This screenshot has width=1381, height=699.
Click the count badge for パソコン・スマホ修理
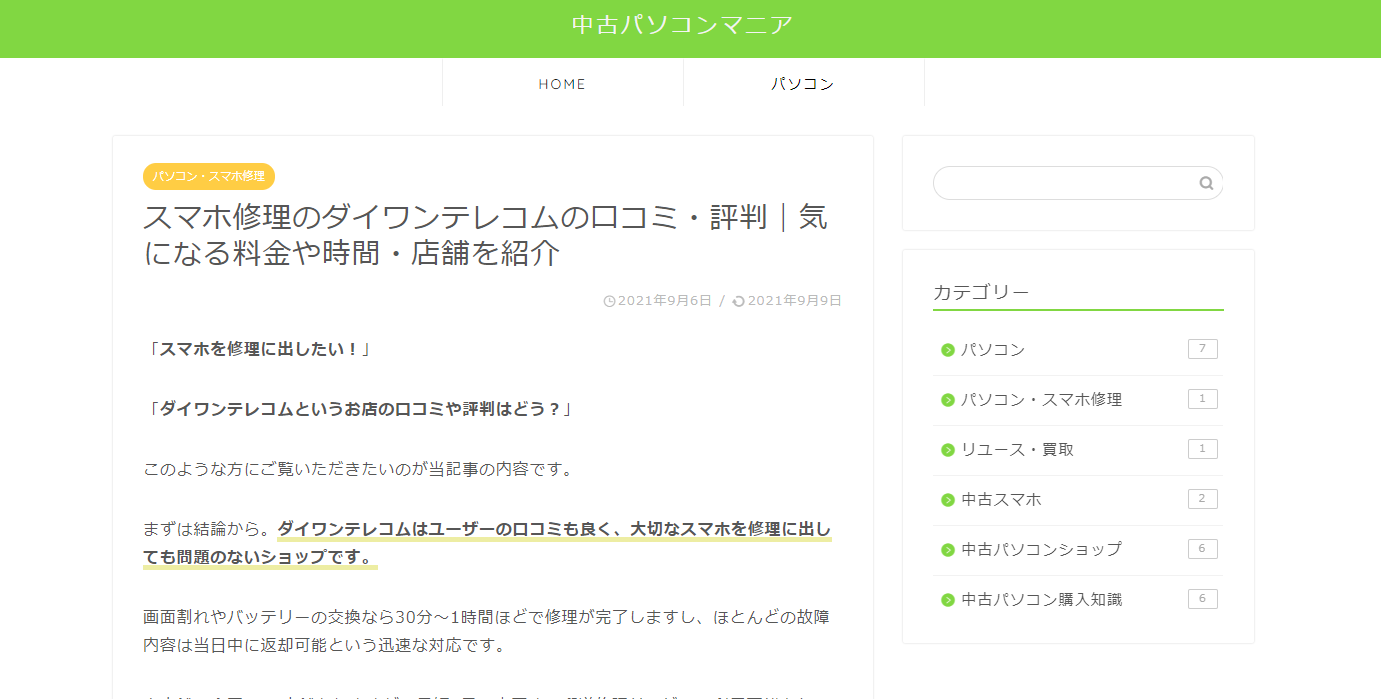tap(1203, 399)
